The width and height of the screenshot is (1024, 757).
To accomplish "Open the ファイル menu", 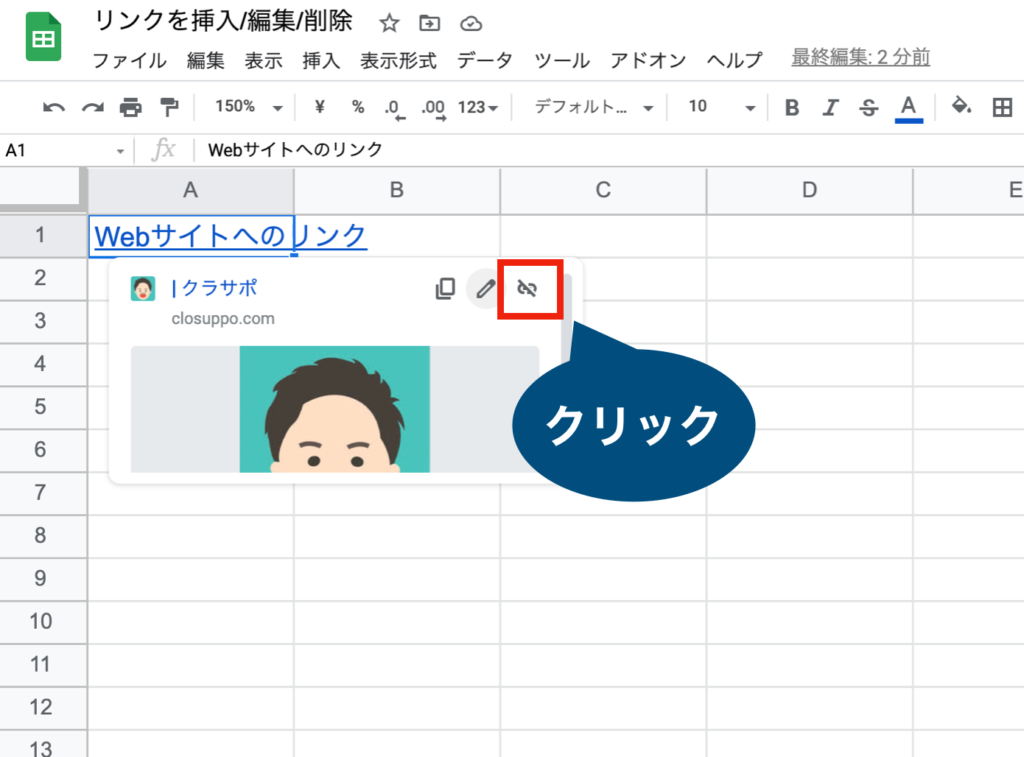I will click(x=129, y=60).
